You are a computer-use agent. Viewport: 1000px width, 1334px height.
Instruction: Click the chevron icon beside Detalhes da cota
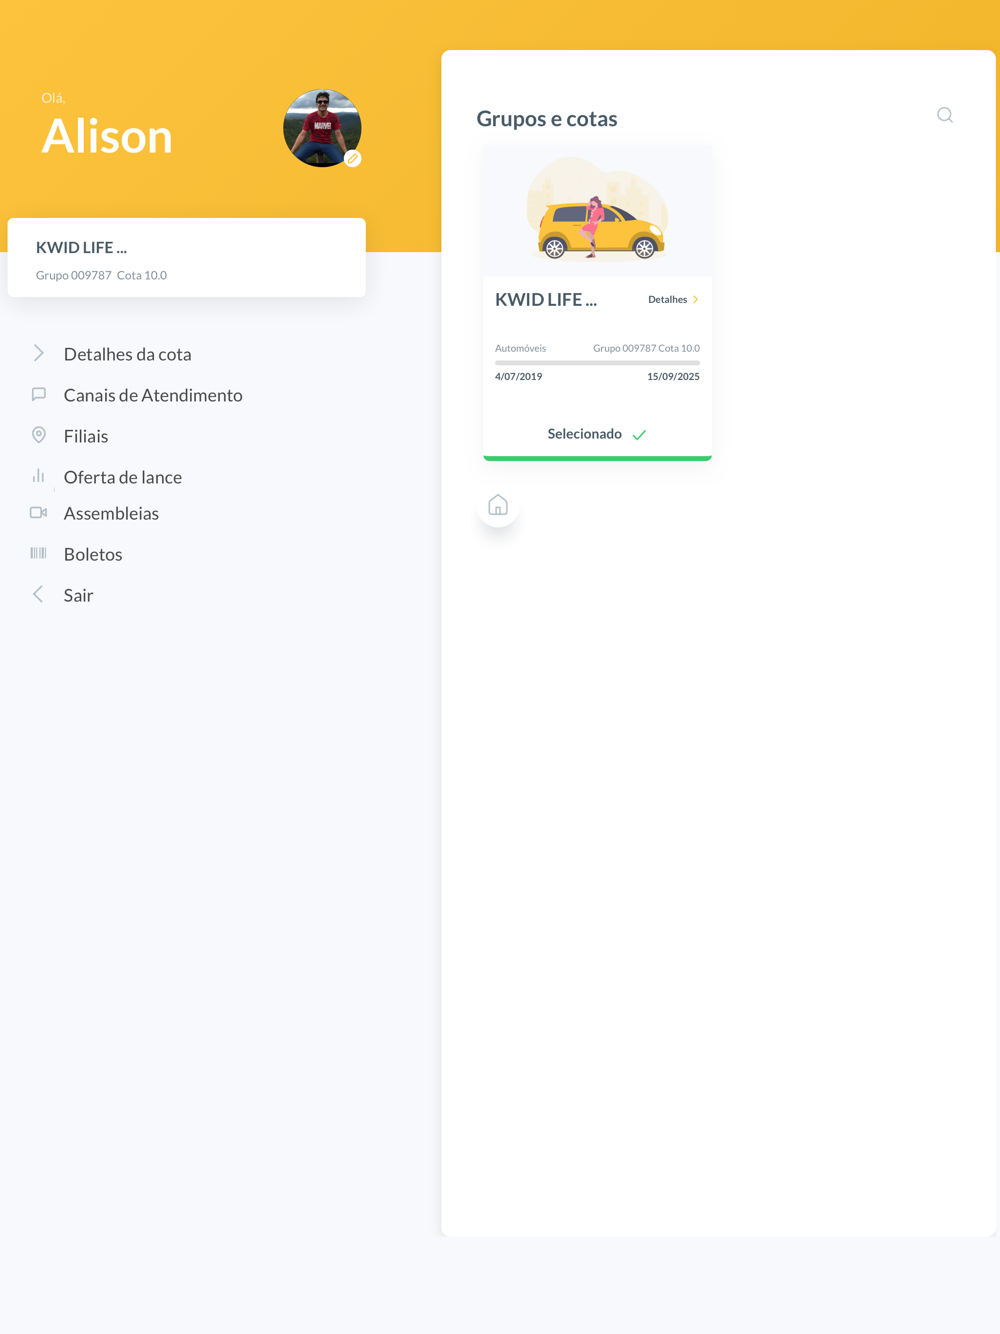point(39,353)
